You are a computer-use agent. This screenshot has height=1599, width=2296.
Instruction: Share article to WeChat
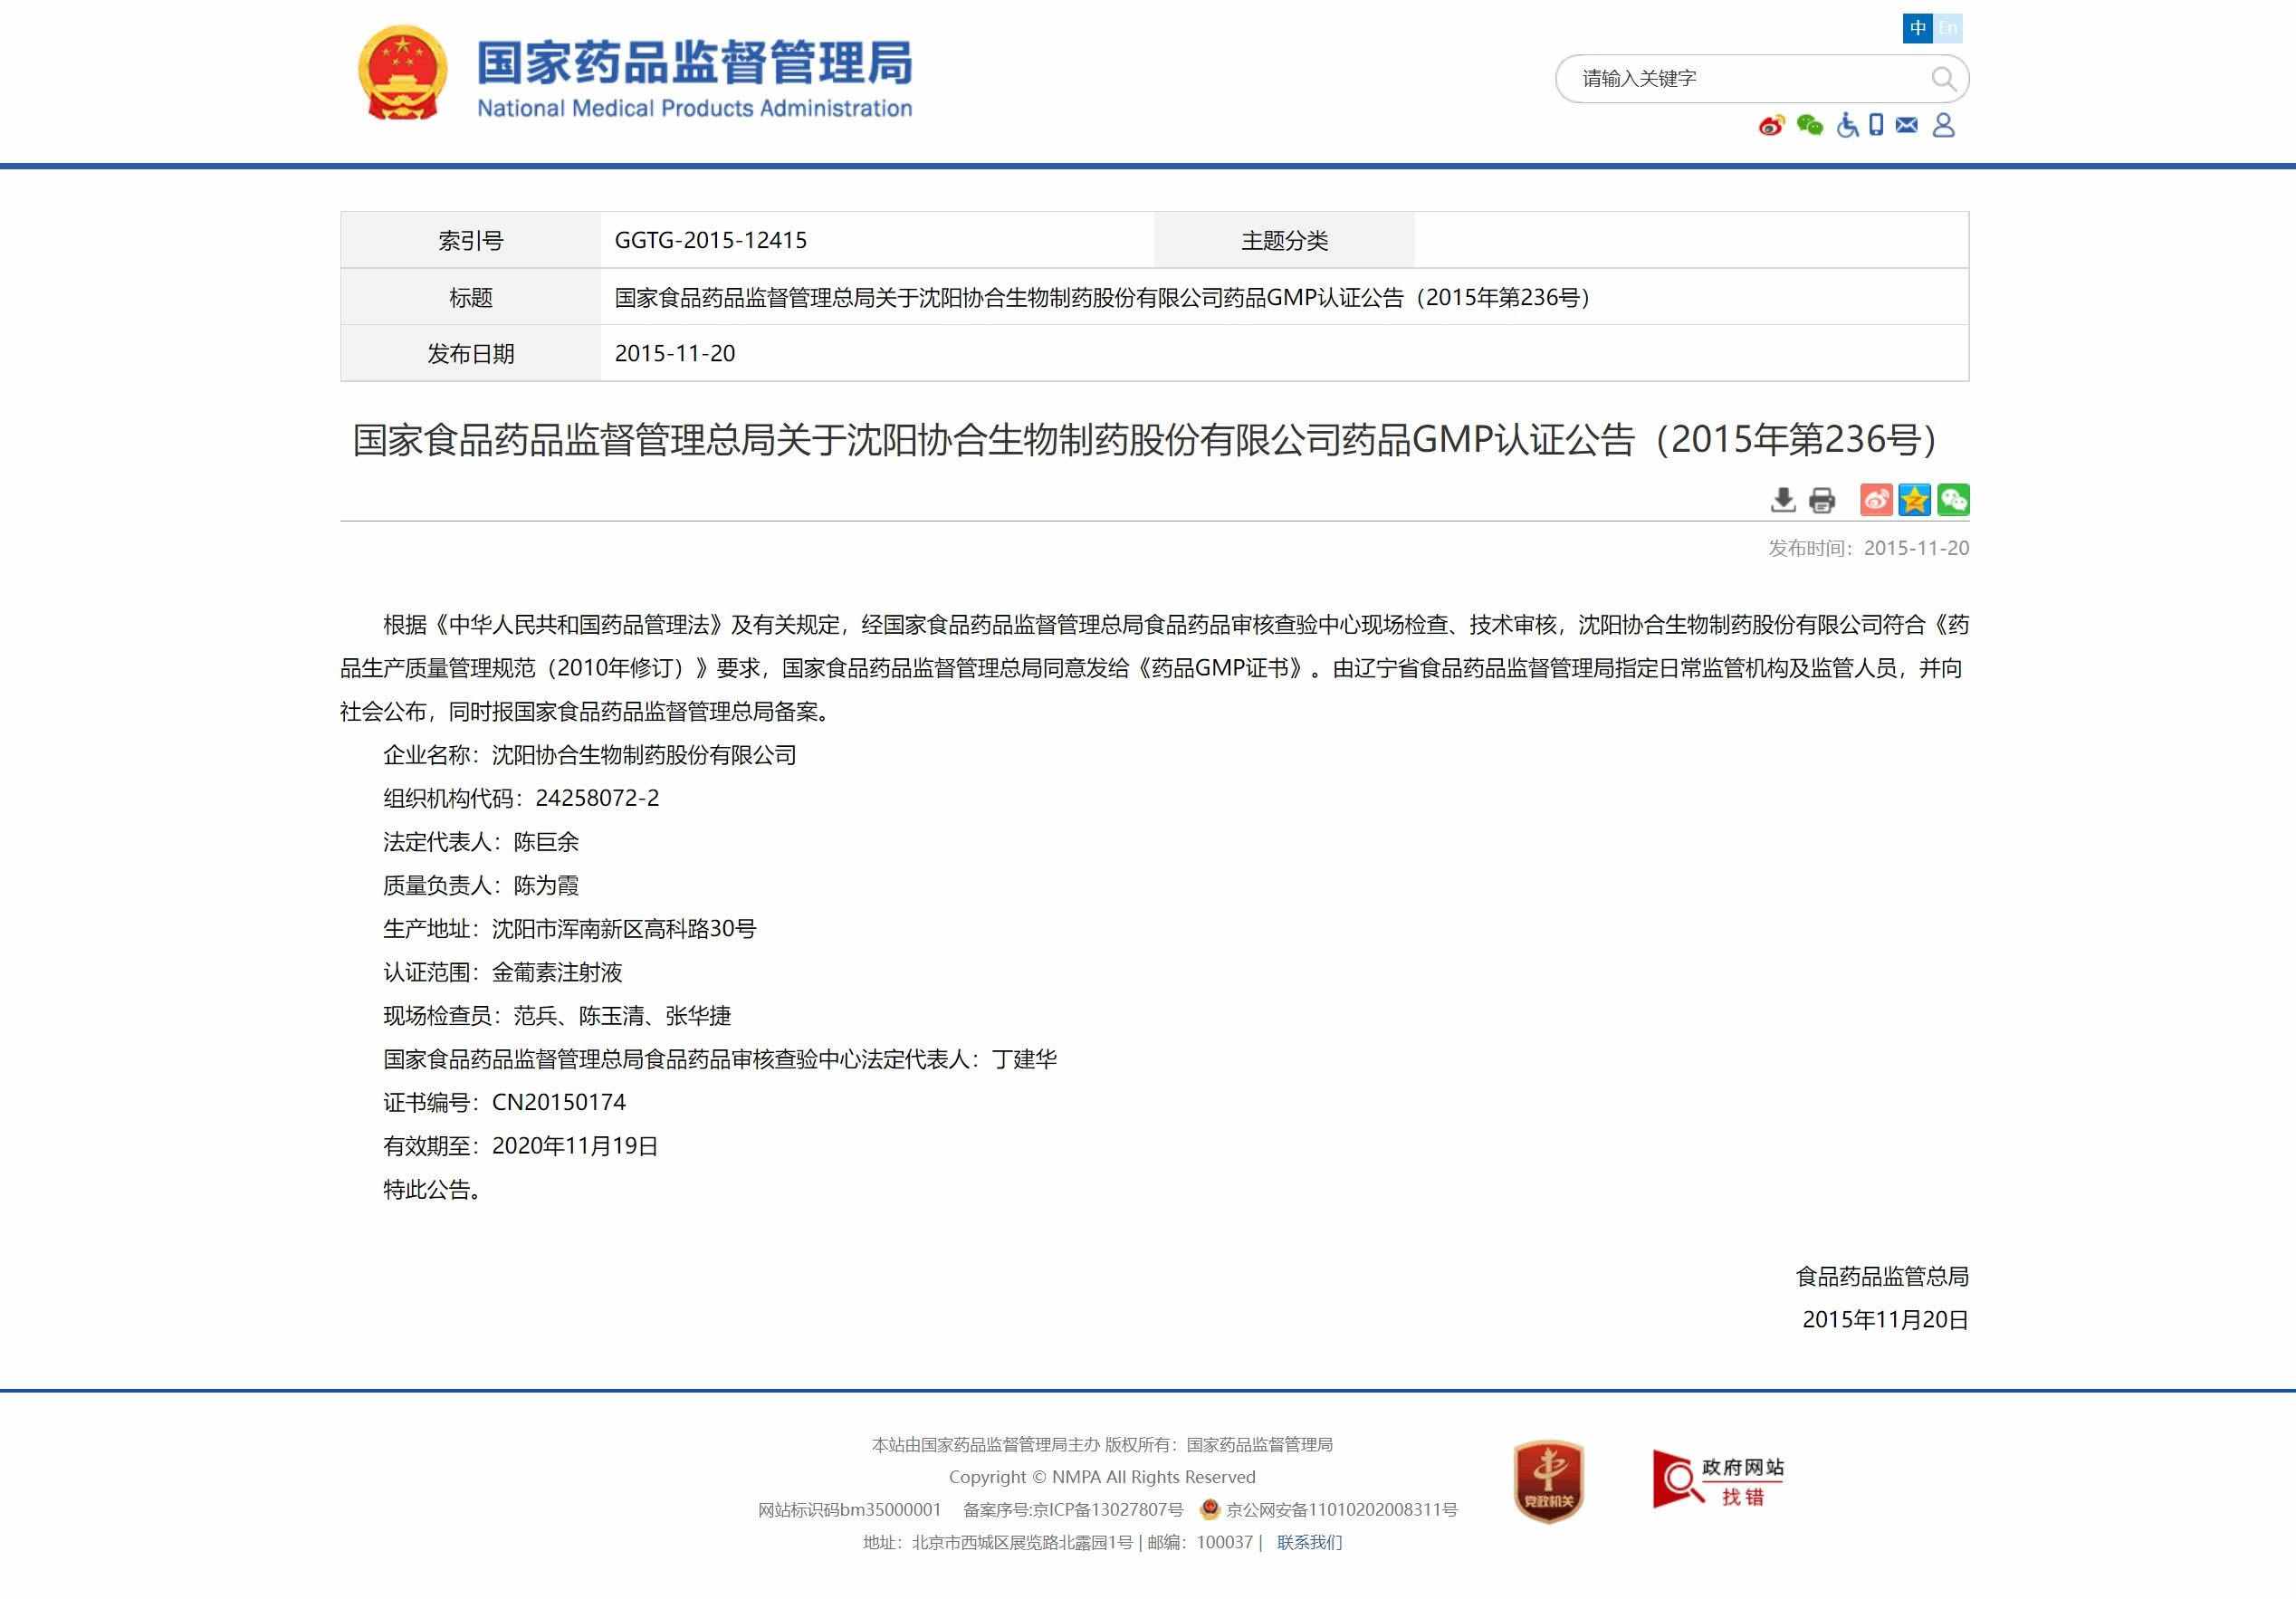coord(1953,500)
